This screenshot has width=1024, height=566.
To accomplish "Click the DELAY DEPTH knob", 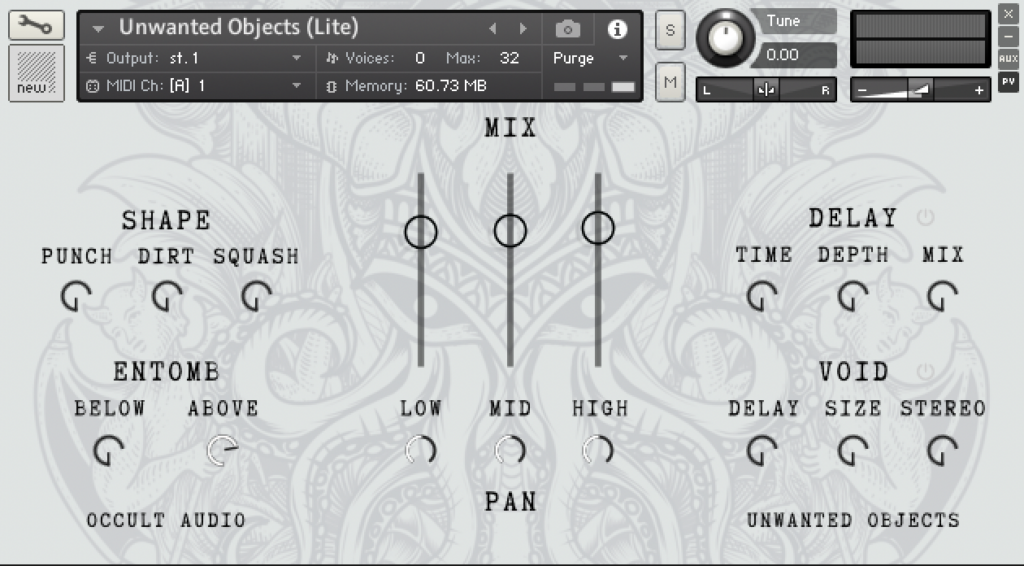I will 853,297.
